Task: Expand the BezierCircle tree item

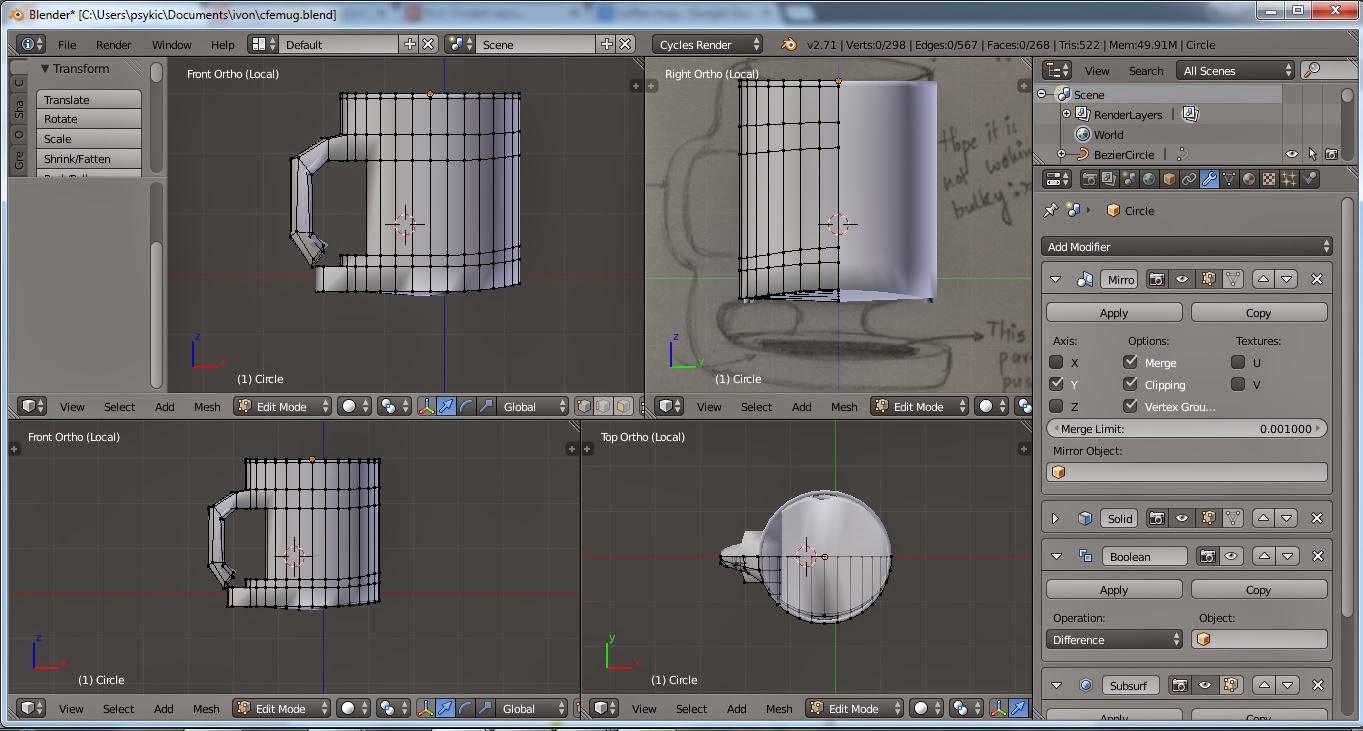Action: click(1062, 154)
